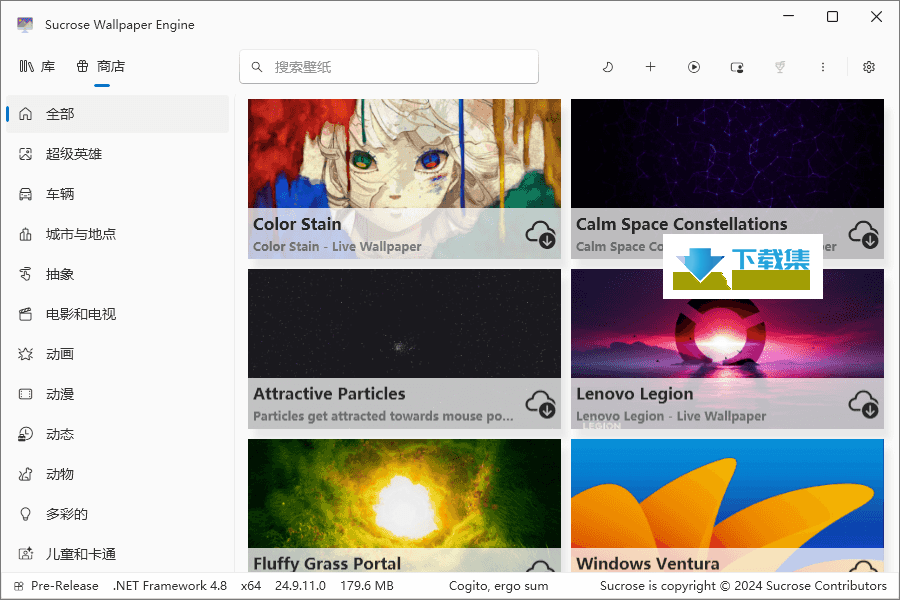The image size is (900, 600).
Task: Click the Lenovo Legion - Live Wallpaper subtitle
Action: (x=671, y=416)
